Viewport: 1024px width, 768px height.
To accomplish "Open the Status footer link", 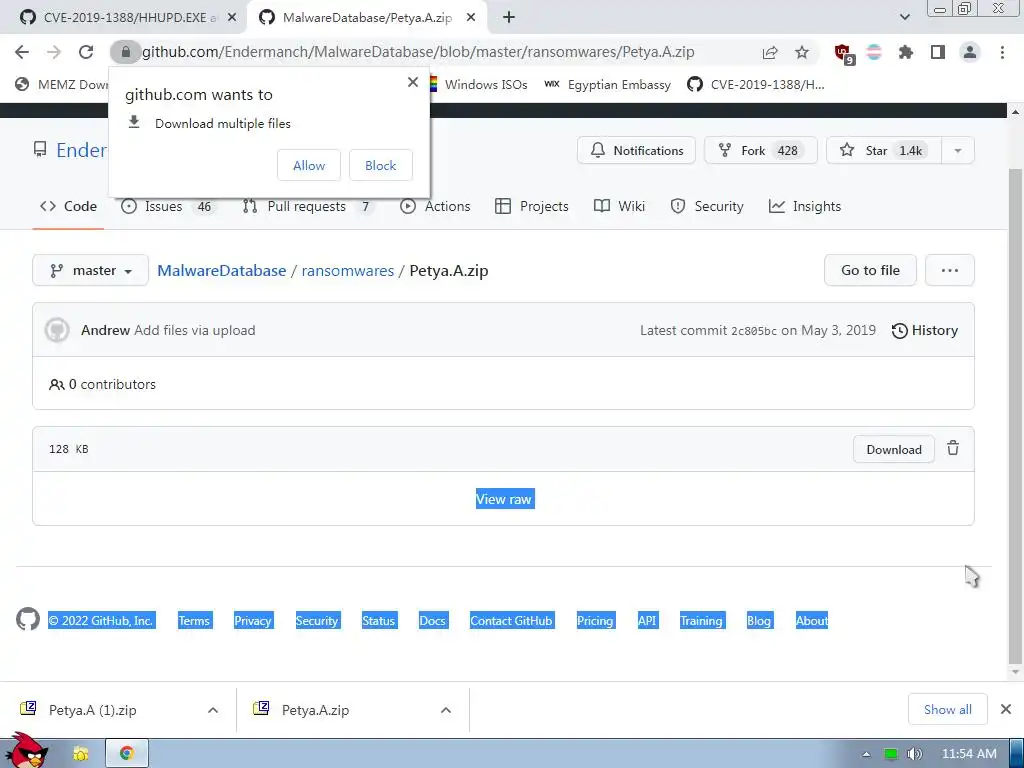I will coord(379,620).
